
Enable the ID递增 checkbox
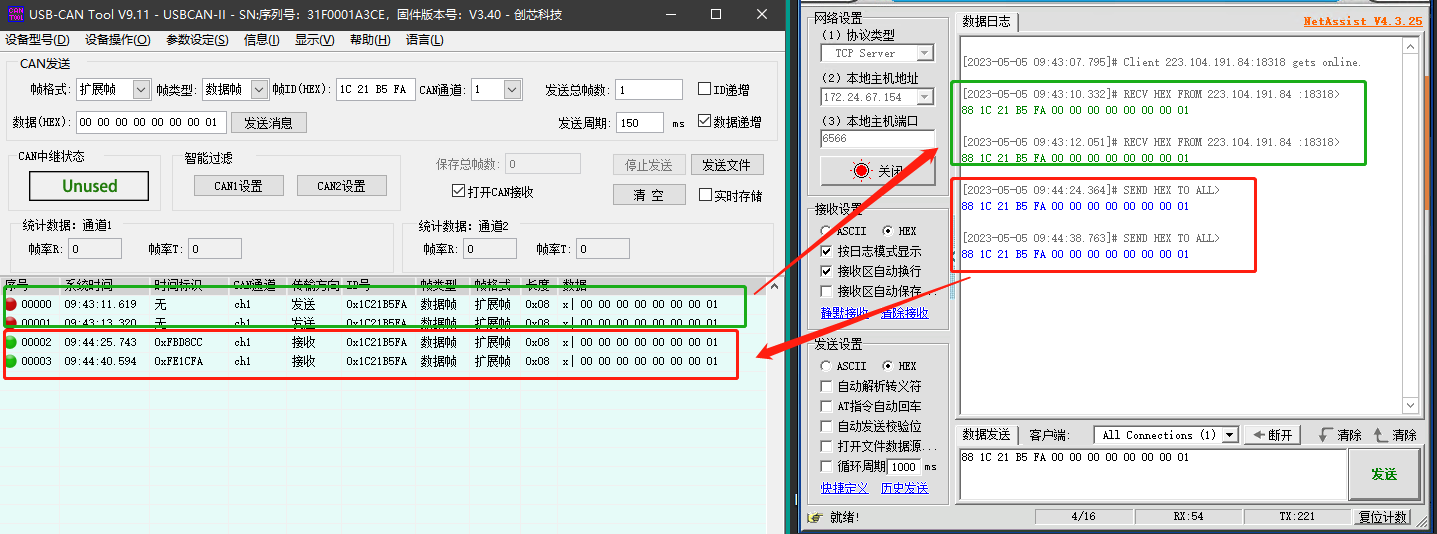tap(705, 90)
